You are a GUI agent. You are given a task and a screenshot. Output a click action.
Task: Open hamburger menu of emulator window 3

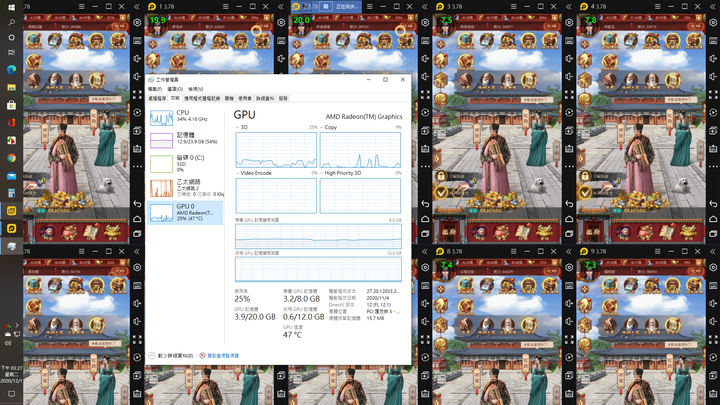[513, 6]
